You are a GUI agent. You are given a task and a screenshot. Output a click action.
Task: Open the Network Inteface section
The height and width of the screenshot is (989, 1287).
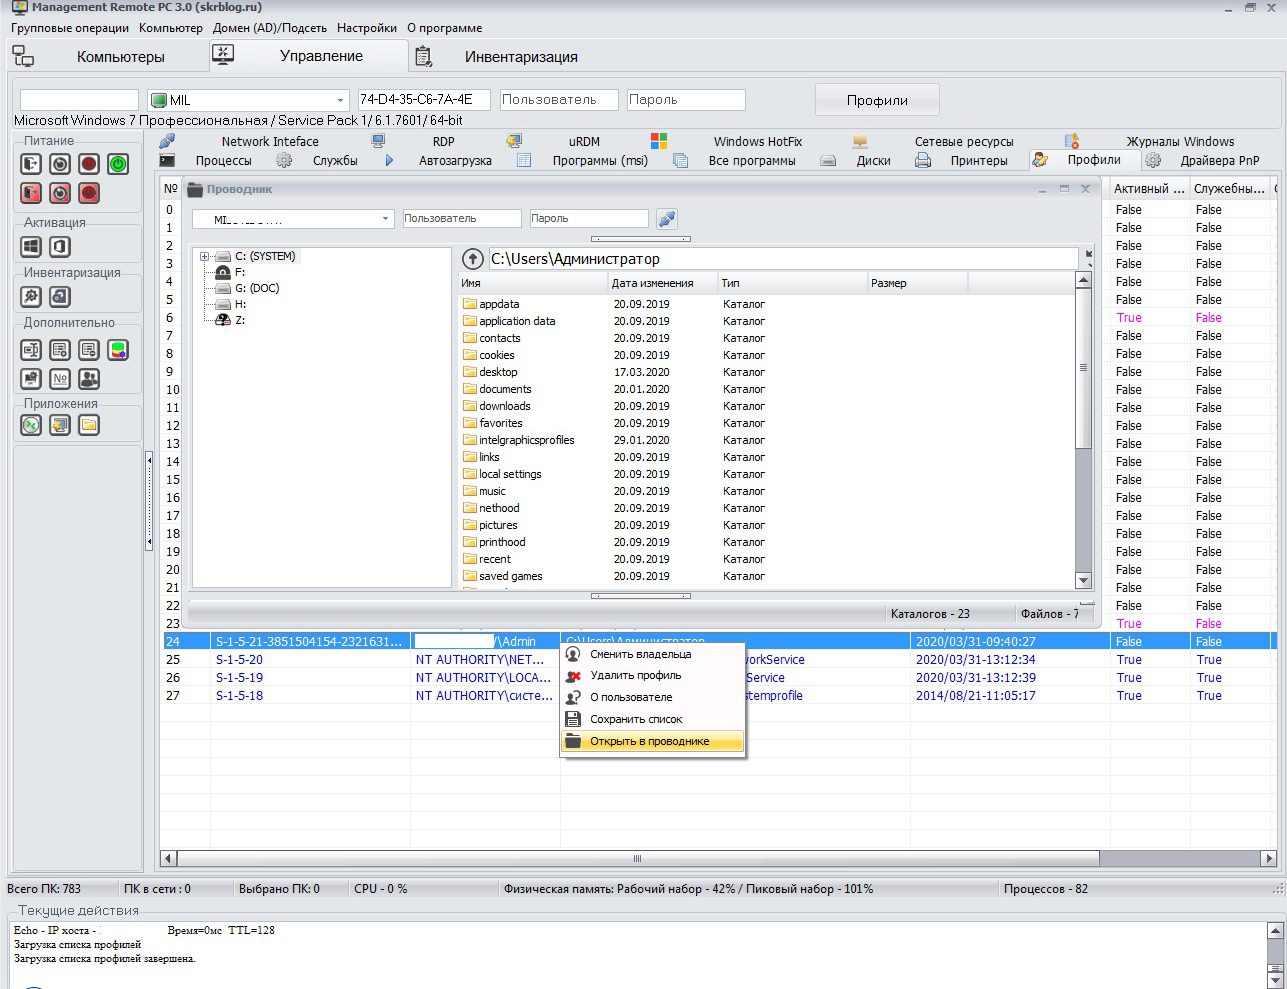[270, 141]
